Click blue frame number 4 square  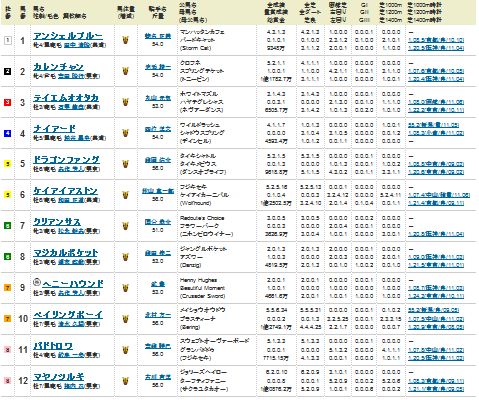click(x=7, y=133)
